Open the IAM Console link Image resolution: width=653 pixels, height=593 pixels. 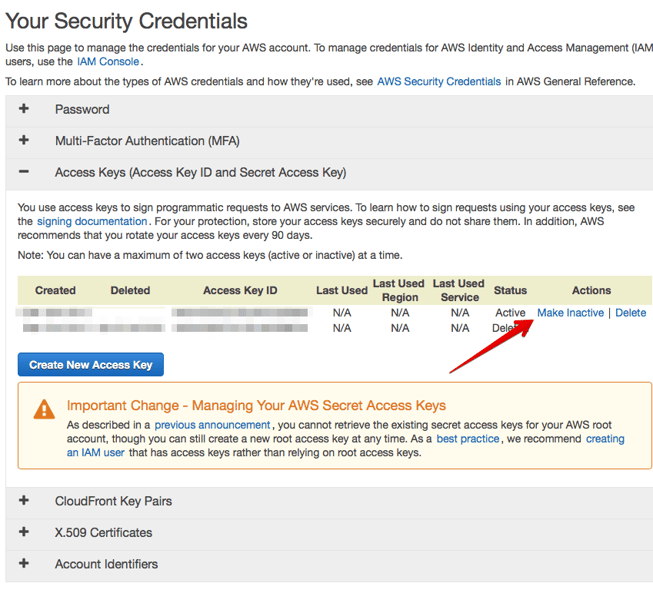click(108, 62)
